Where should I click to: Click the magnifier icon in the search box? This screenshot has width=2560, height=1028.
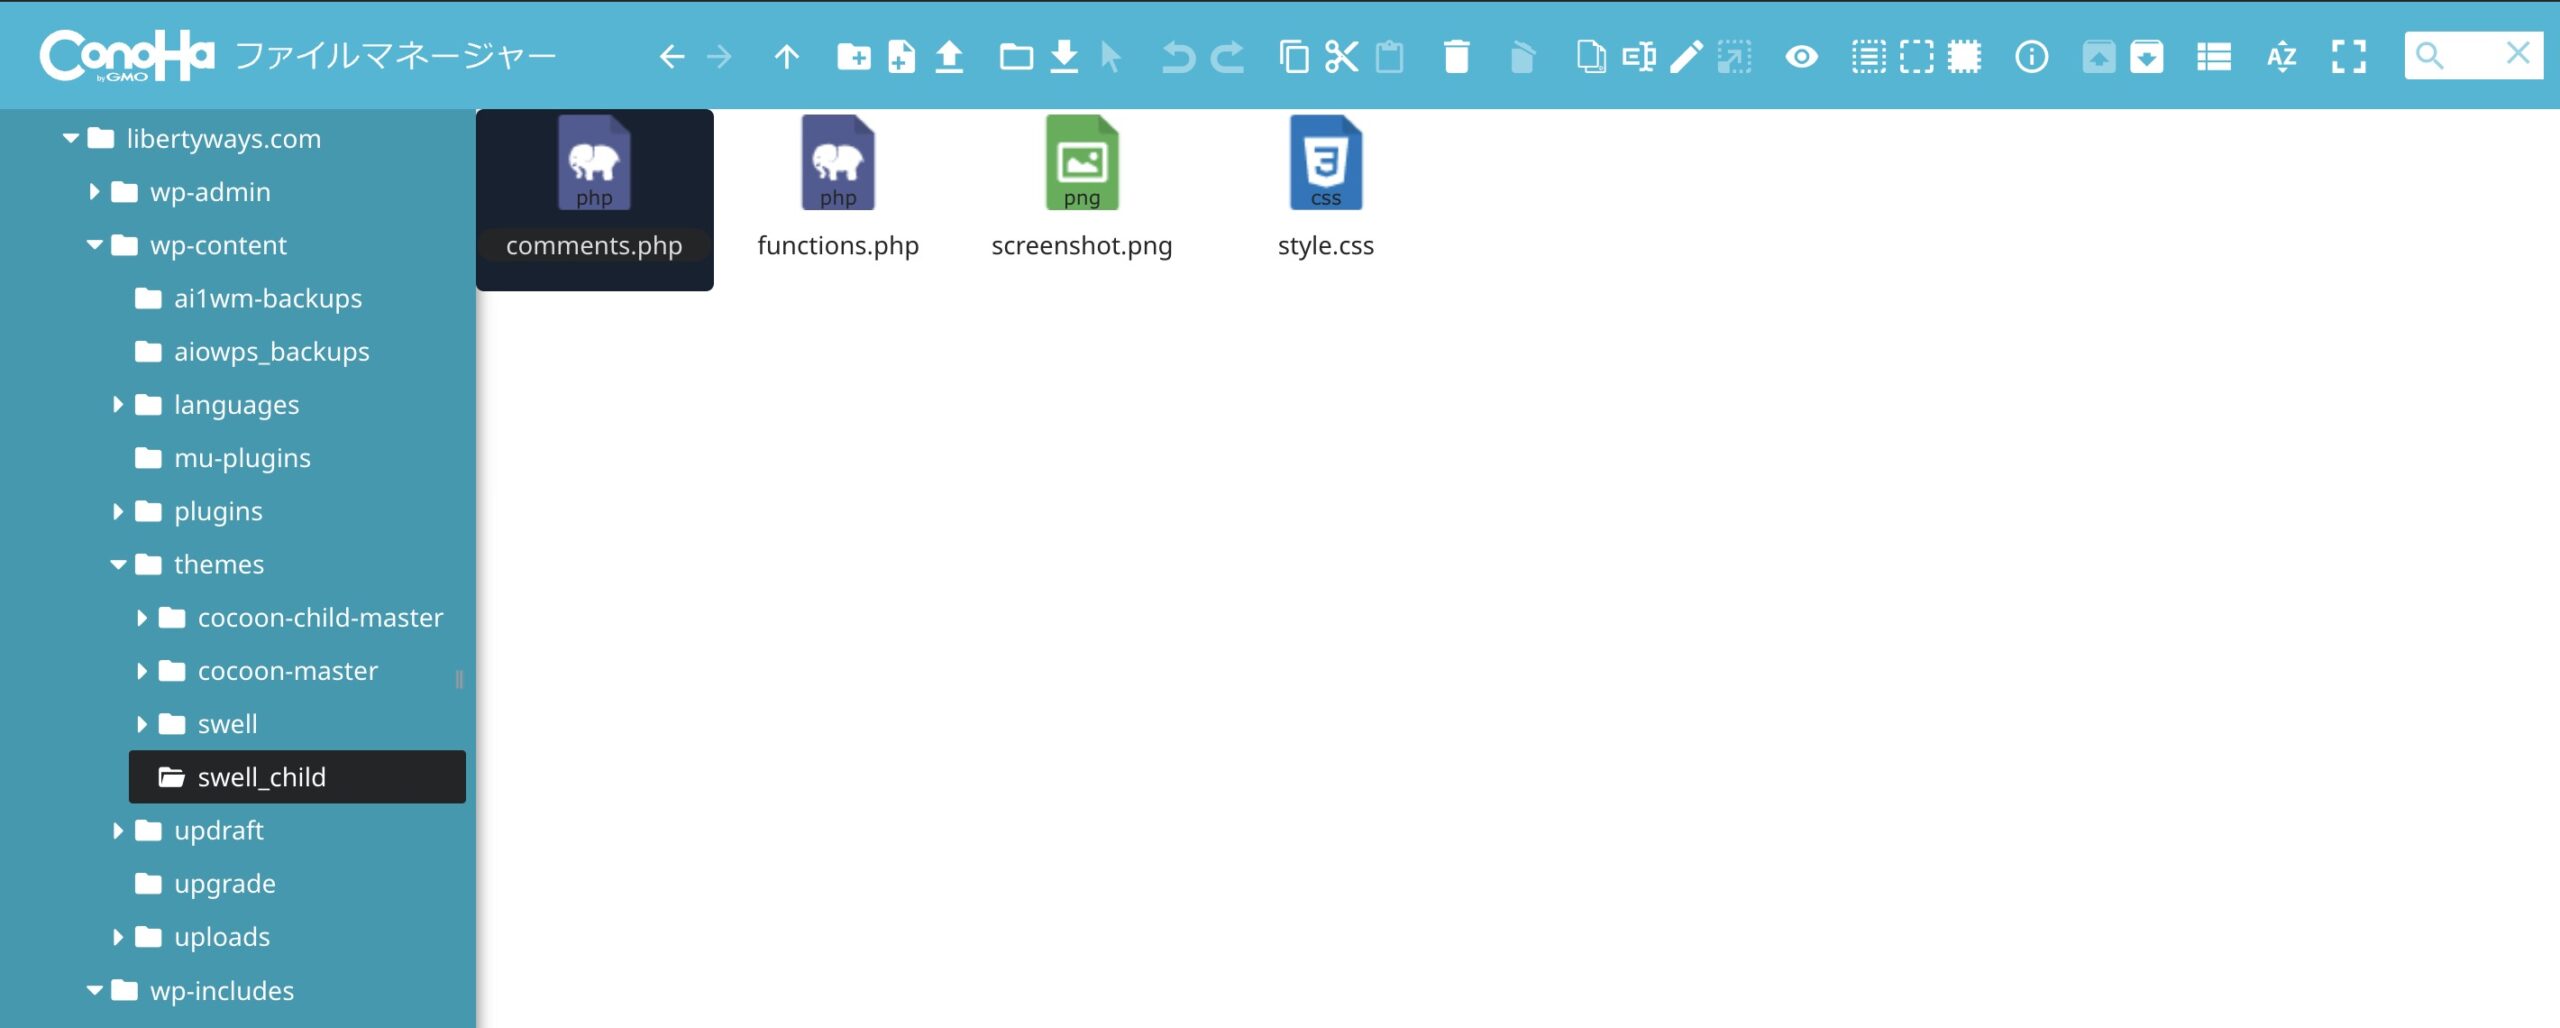(2429, 55)
